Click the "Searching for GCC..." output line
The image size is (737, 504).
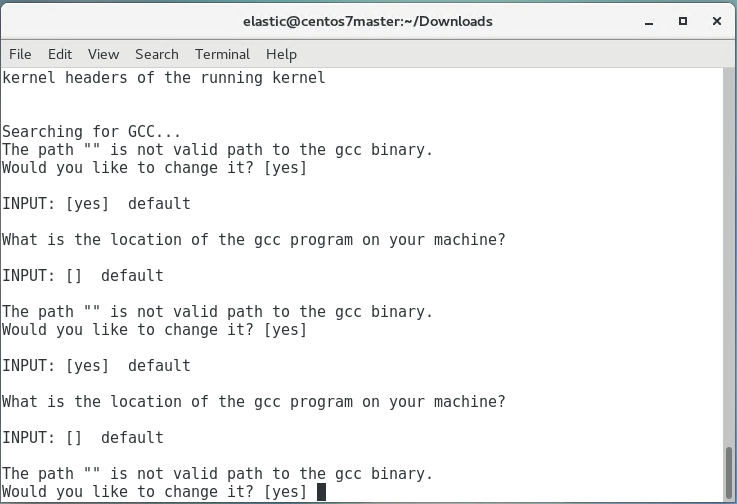point(92,132)
